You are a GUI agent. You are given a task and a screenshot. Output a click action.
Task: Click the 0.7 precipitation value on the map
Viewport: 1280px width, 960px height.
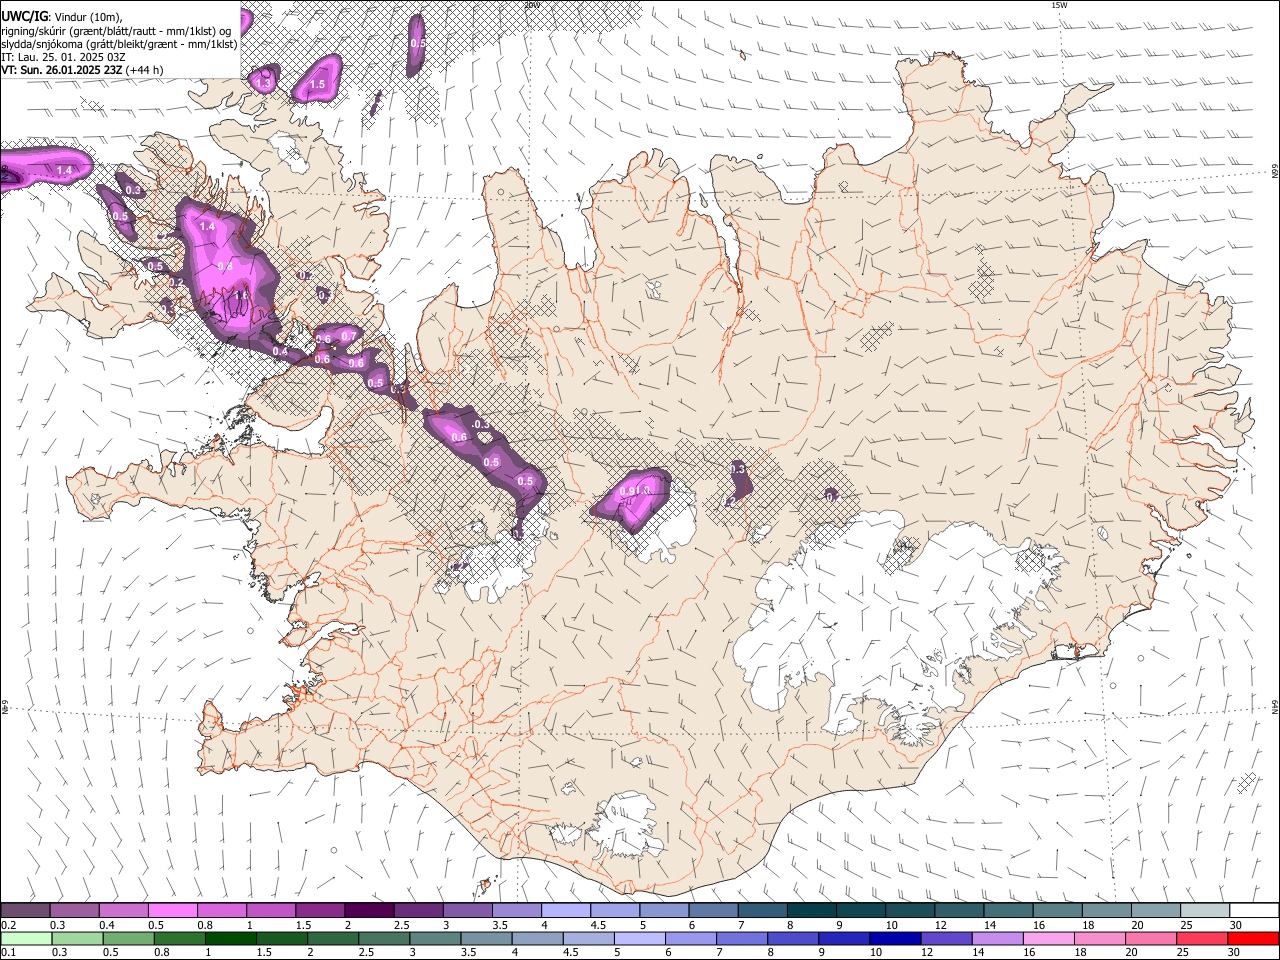click(349, 336)
